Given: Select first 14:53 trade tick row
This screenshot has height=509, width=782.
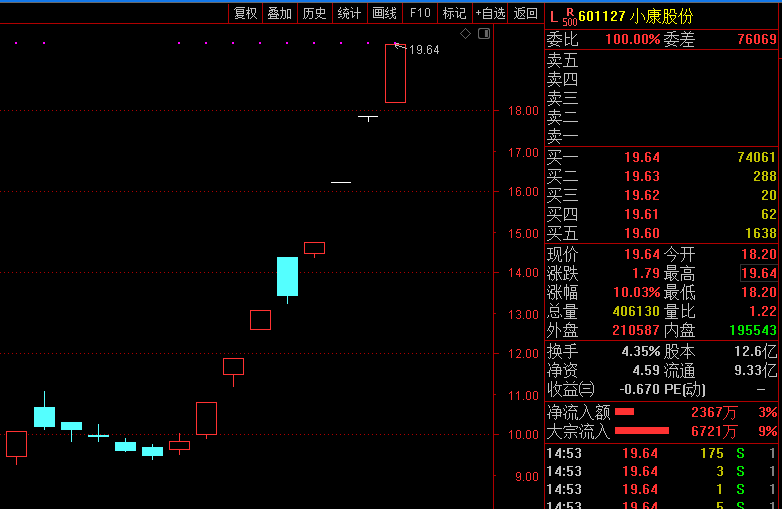Looking at the screenshot, I should click(662, 453).
